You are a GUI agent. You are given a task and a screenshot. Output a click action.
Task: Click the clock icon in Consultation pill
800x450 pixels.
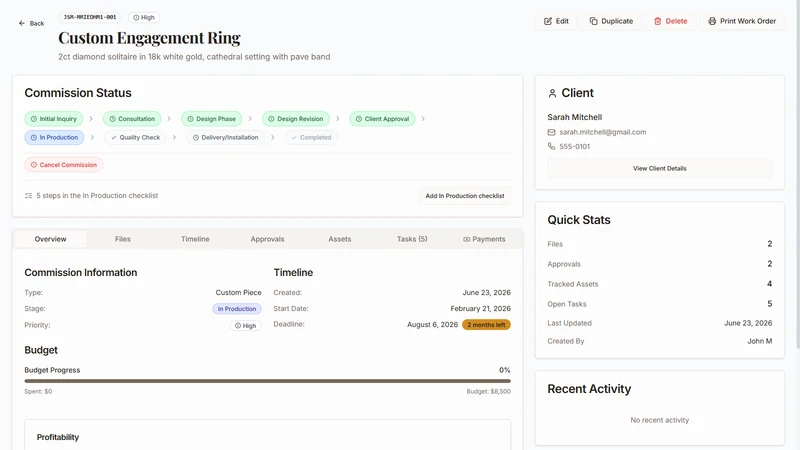pyautogui.click(x=112, y=119)
